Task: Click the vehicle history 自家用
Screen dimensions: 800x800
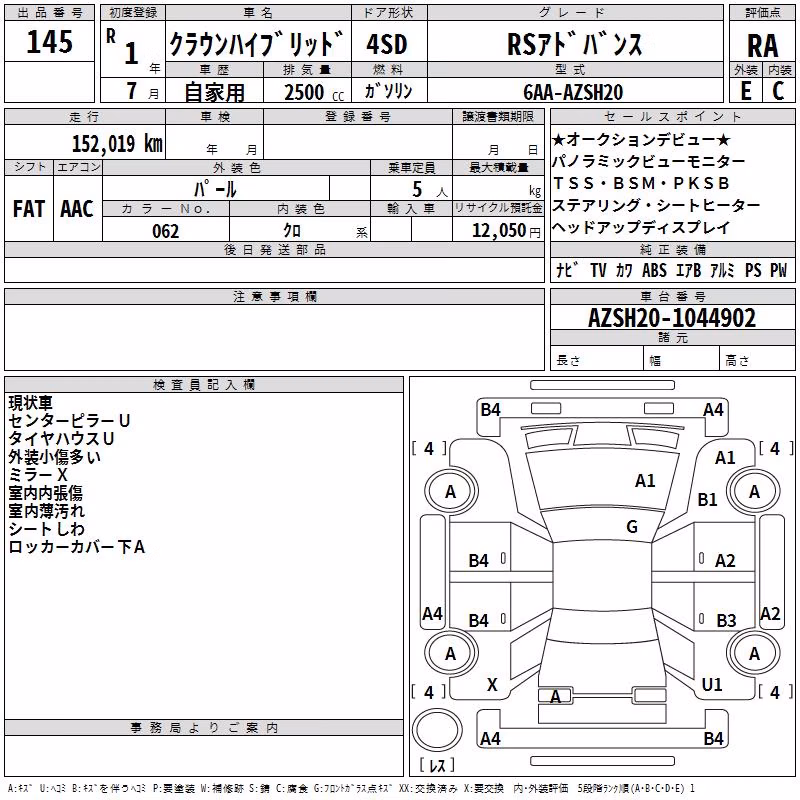Action: pyautogui.click(x=214, y=92)
